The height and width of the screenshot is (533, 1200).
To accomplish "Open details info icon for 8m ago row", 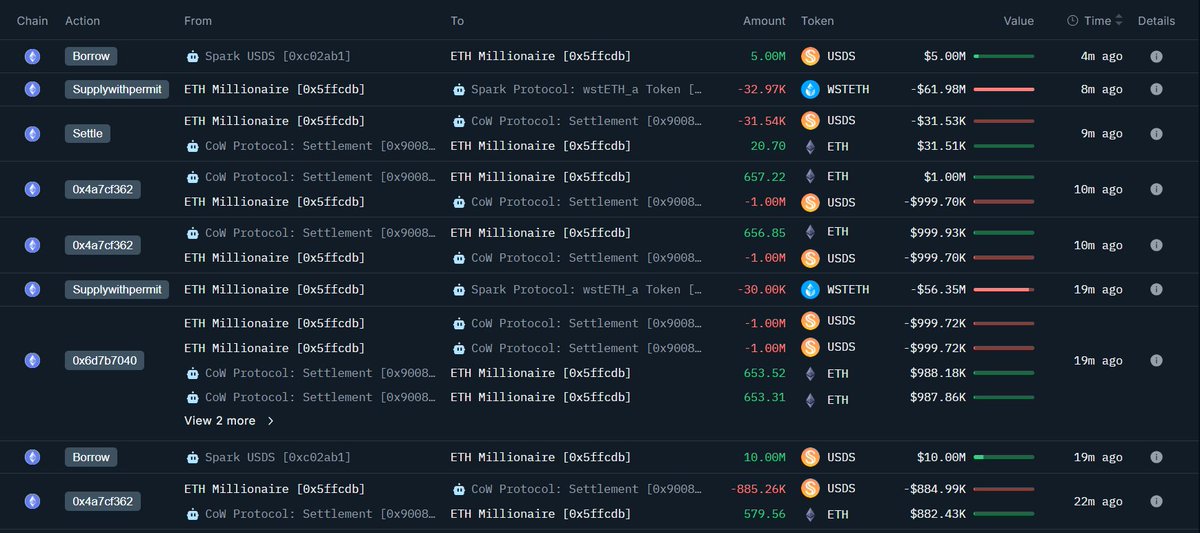I will (1156, 89).
